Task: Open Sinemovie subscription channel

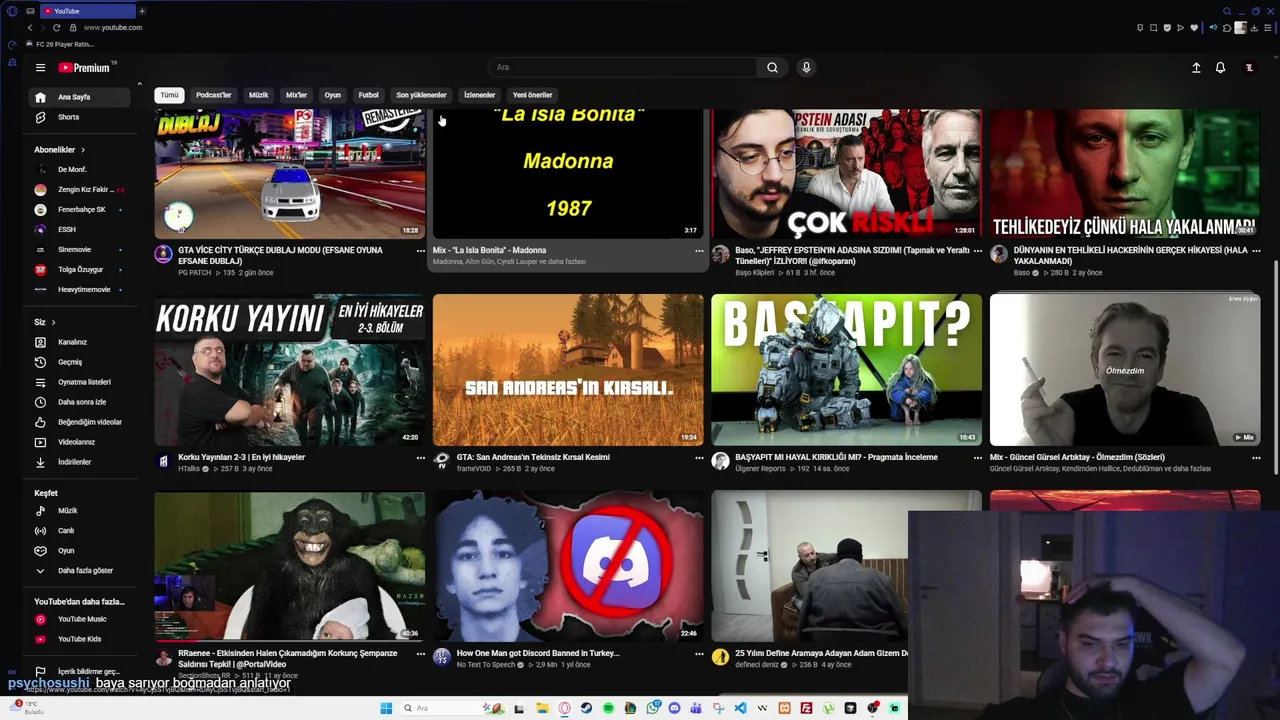Action: tap(80, 250)
